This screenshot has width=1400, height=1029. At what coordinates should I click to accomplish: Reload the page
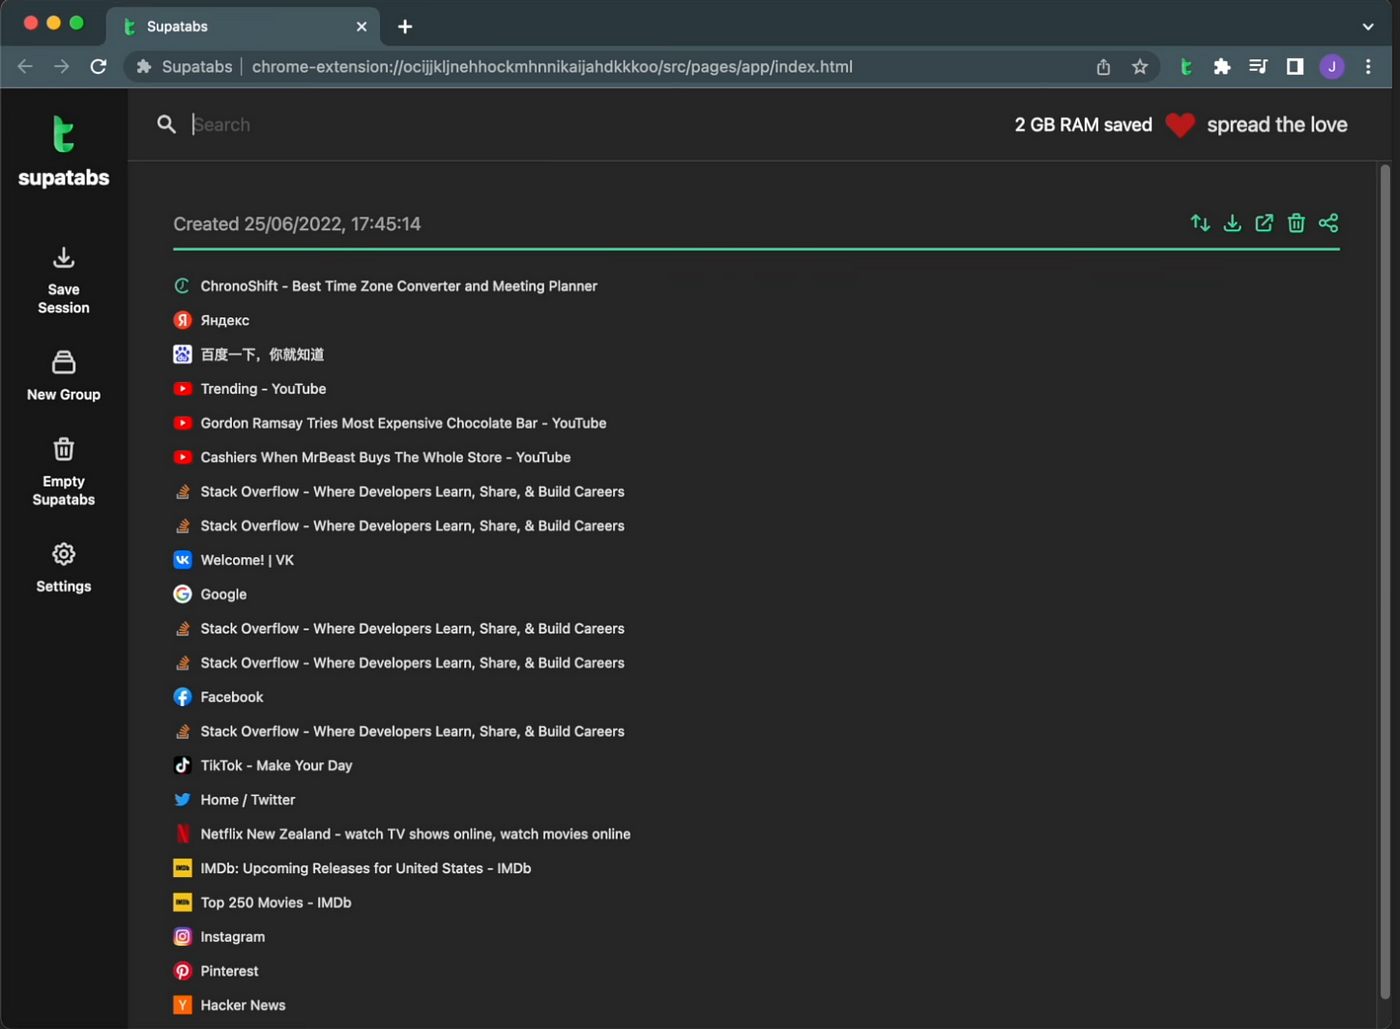point(98,67)
